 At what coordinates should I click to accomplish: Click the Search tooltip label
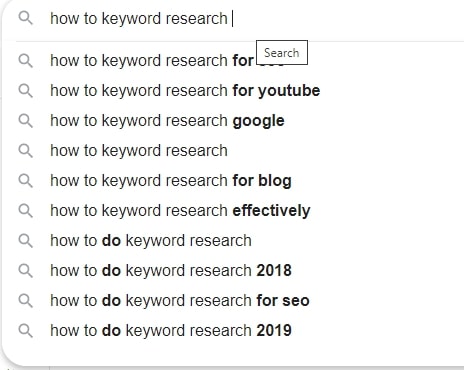(x=282, y=53)
